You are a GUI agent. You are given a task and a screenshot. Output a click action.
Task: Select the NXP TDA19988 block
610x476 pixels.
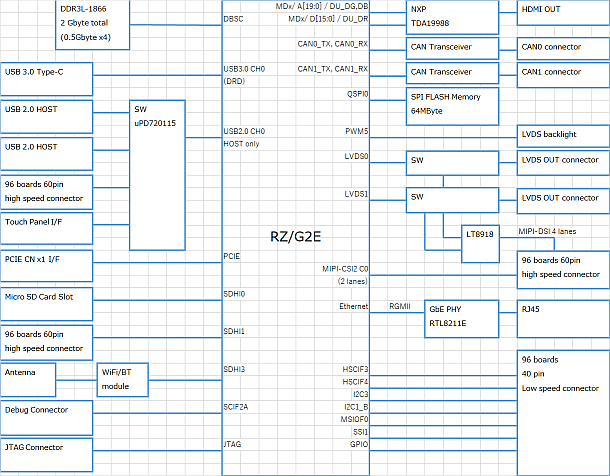point(452,17)
